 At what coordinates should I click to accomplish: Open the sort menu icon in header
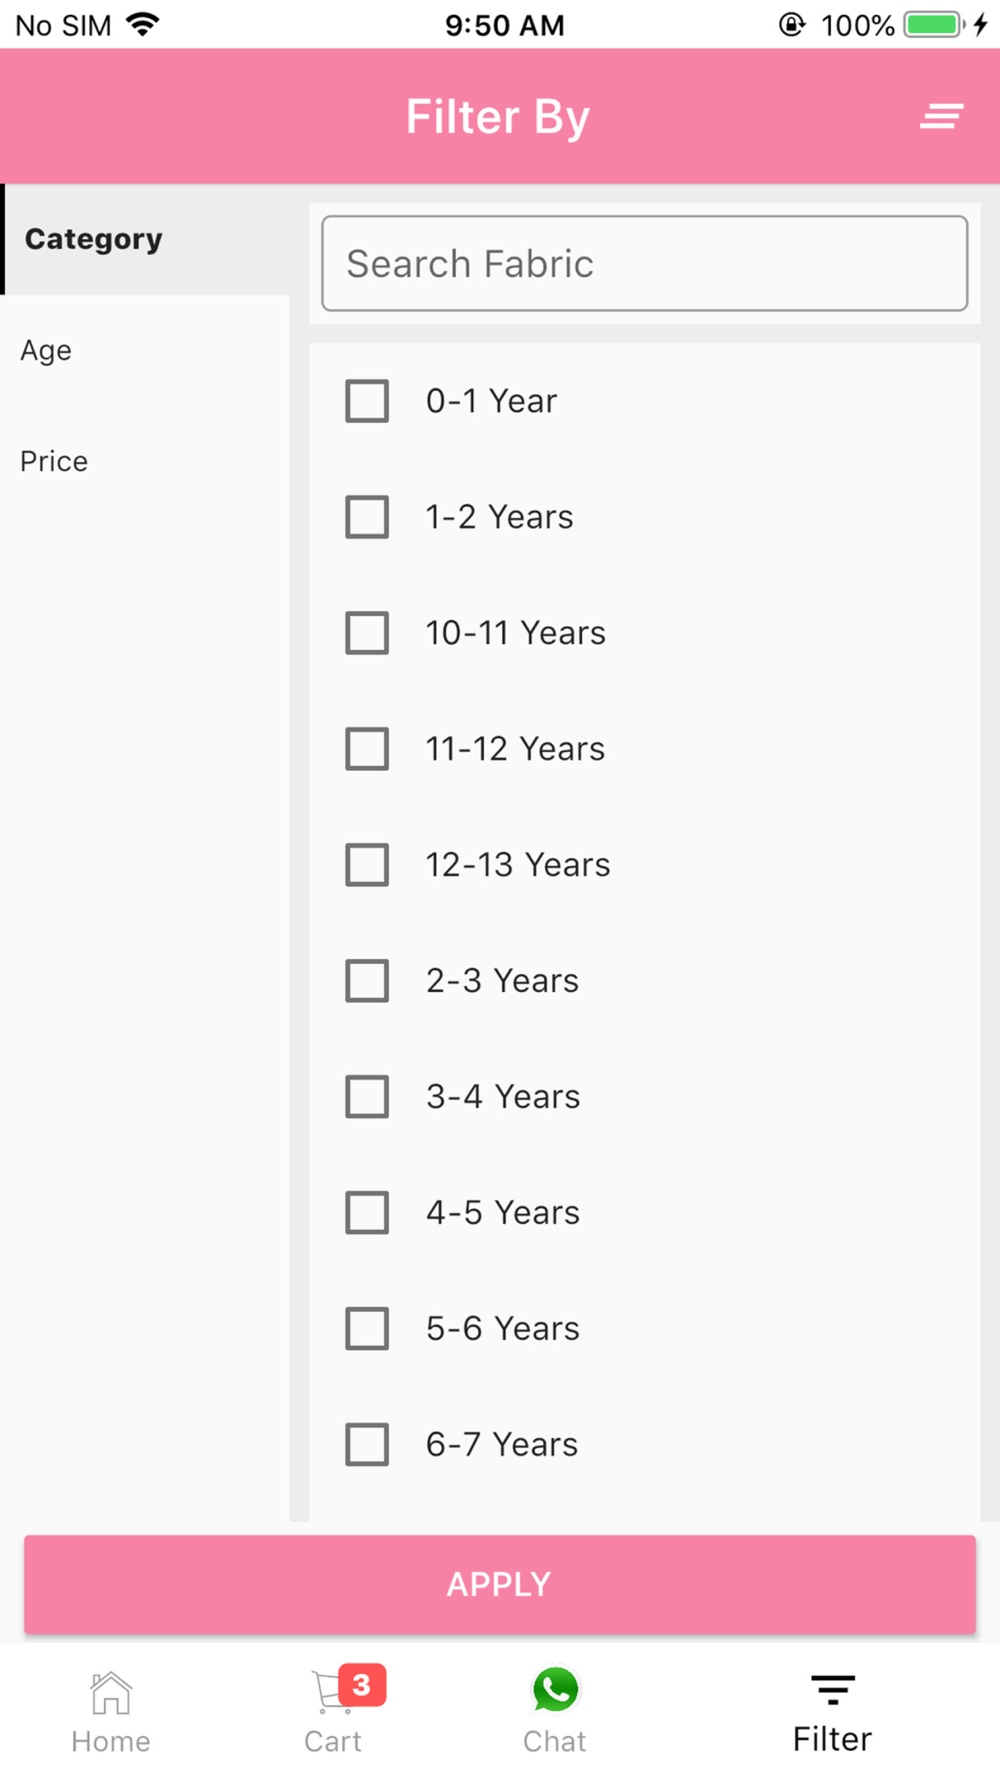[941, 116]
